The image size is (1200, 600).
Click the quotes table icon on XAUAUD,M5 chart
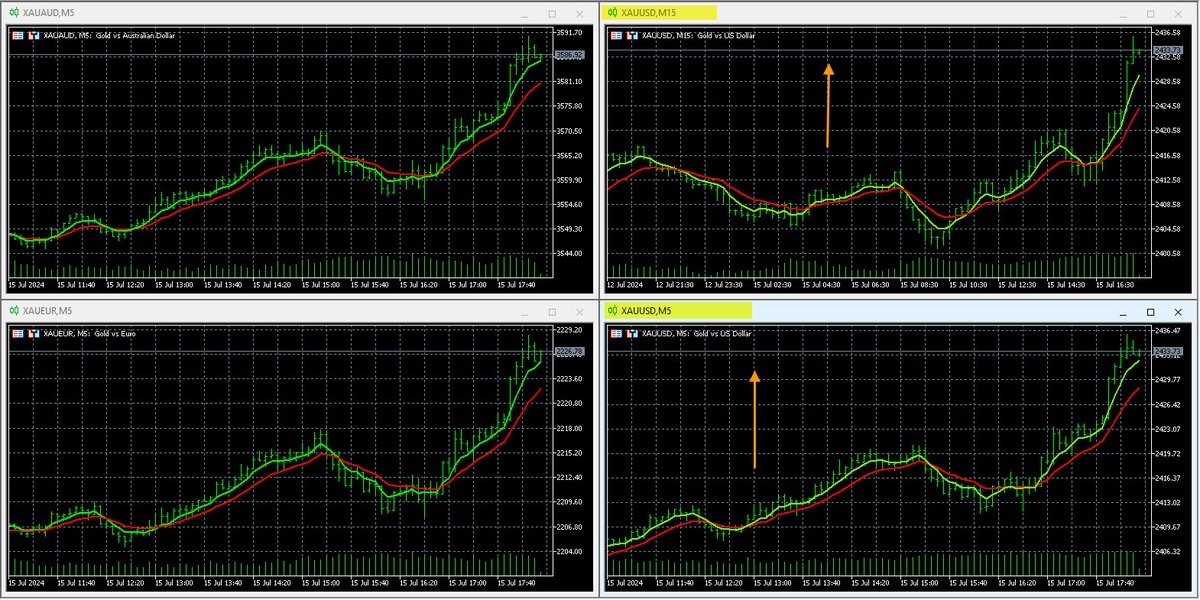point(19,33)
